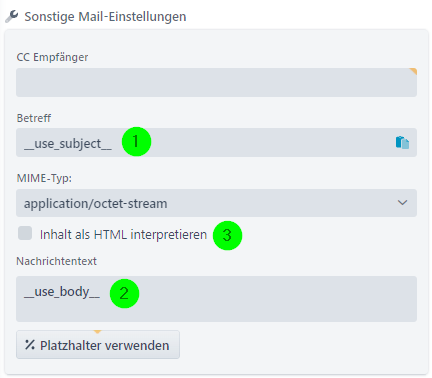Click the MIME-Typ chevron arrow
The height and width of the screenshot is (378, 432).
402,203
